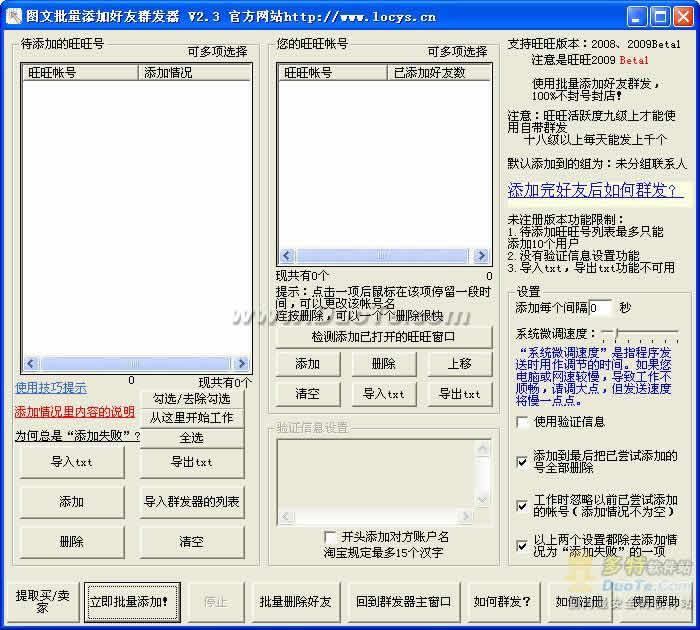Click 添加 under 您的旺旺帐号 list
The image size is (700, 630).
308,364
